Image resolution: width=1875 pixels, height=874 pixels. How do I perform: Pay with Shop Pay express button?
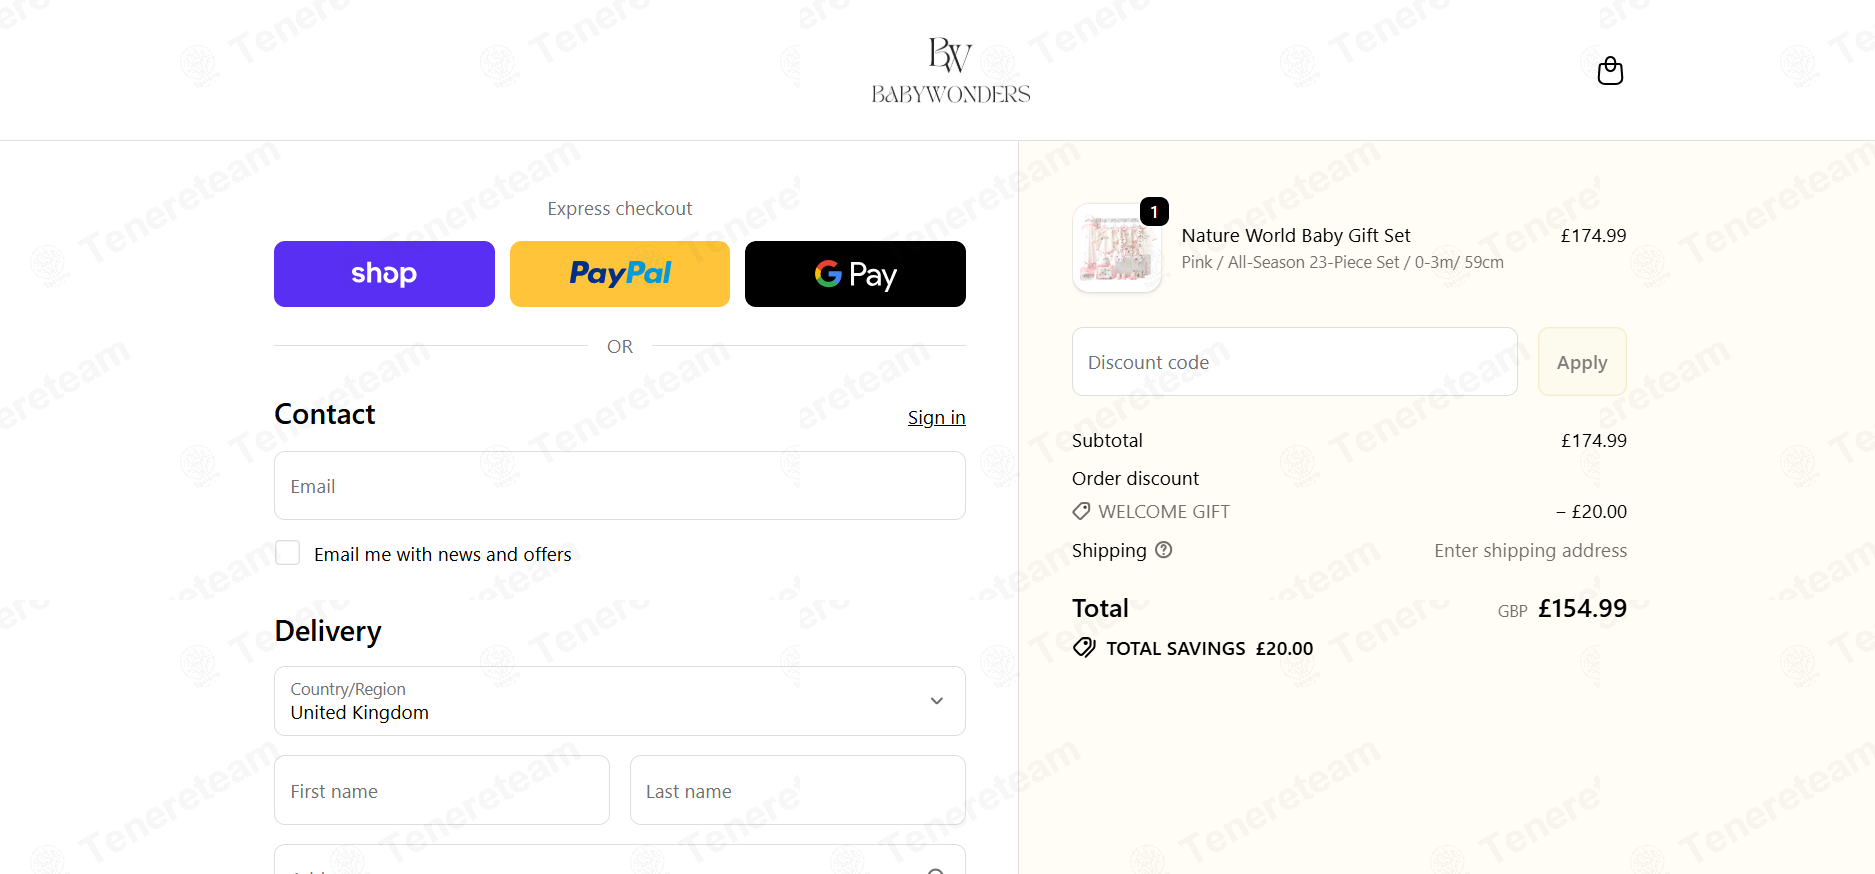pyautogui.click(x=384, y=274)
